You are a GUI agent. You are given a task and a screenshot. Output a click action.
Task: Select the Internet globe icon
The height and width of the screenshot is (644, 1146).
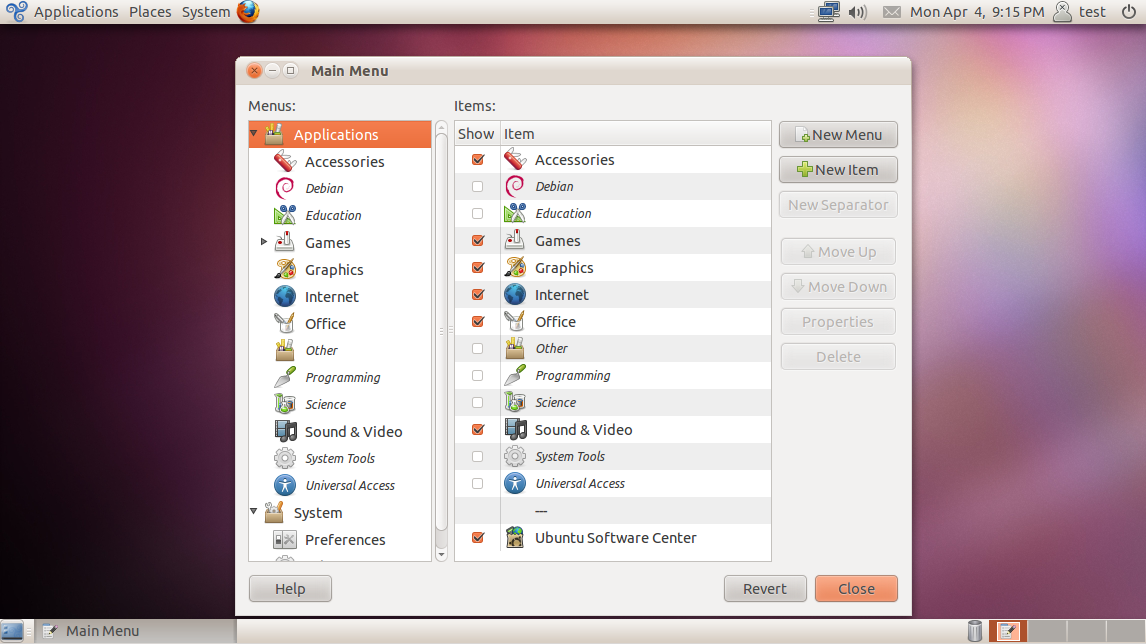[x=515, y=293]
